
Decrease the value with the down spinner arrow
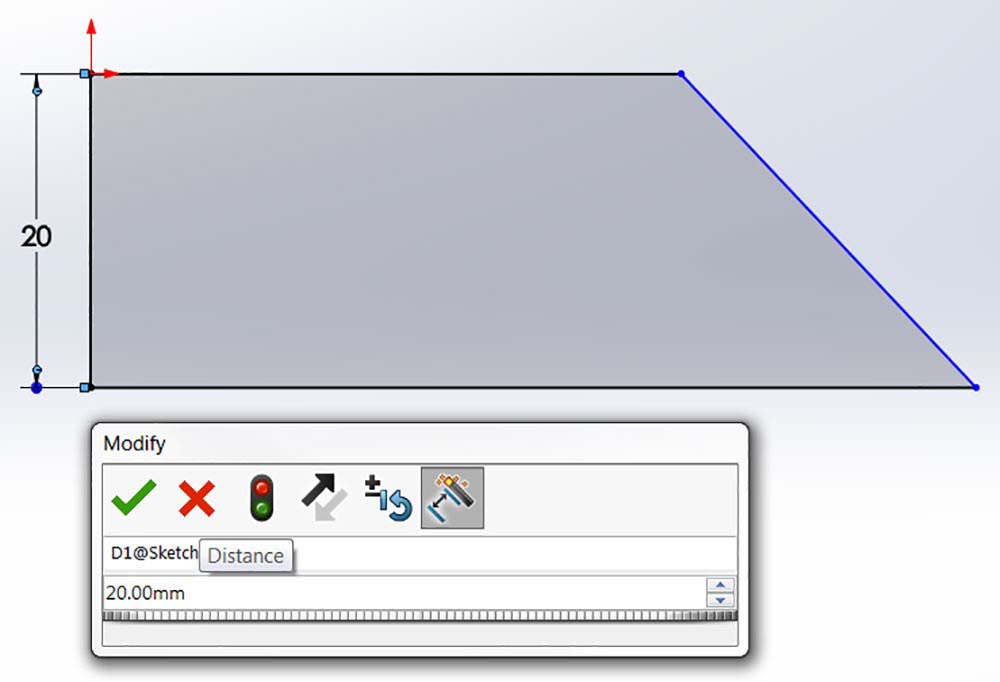(720, 600)
